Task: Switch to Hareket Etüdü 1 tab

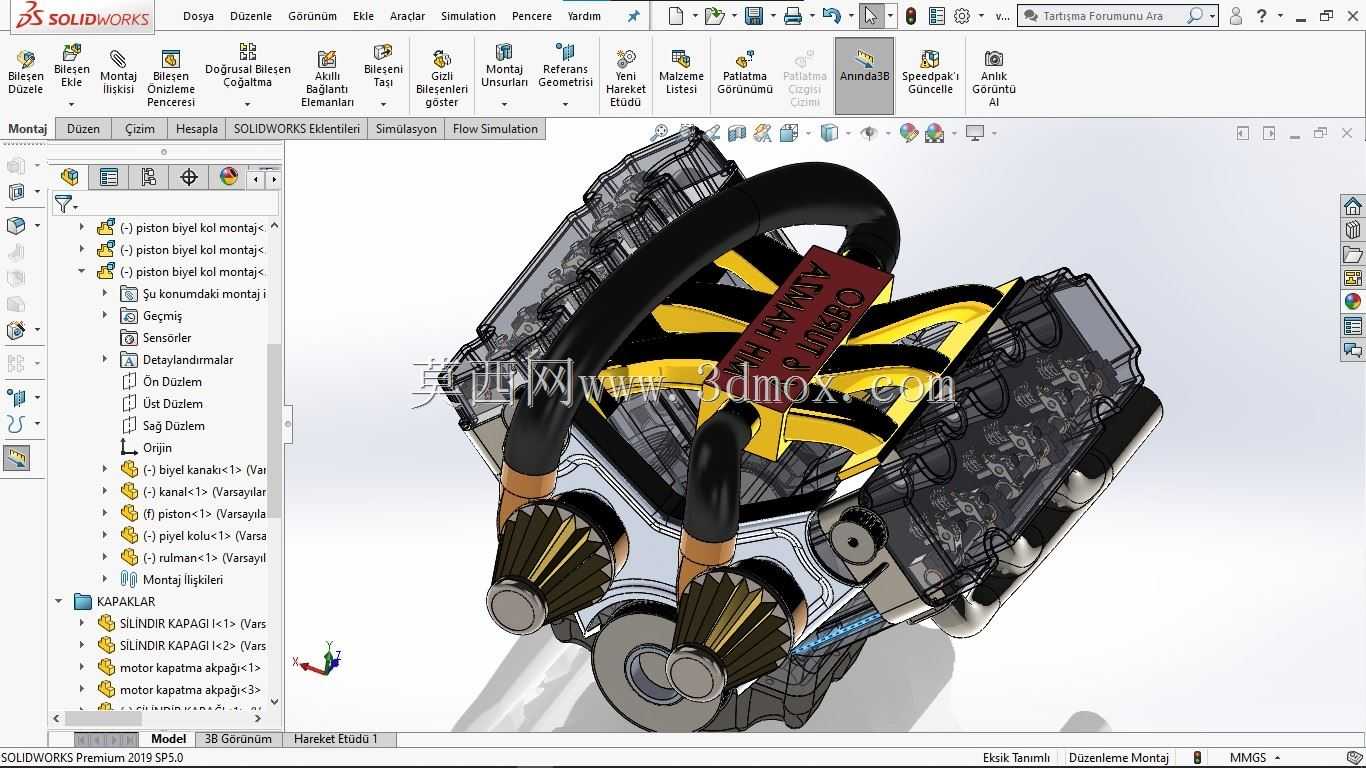Action: 336,739
